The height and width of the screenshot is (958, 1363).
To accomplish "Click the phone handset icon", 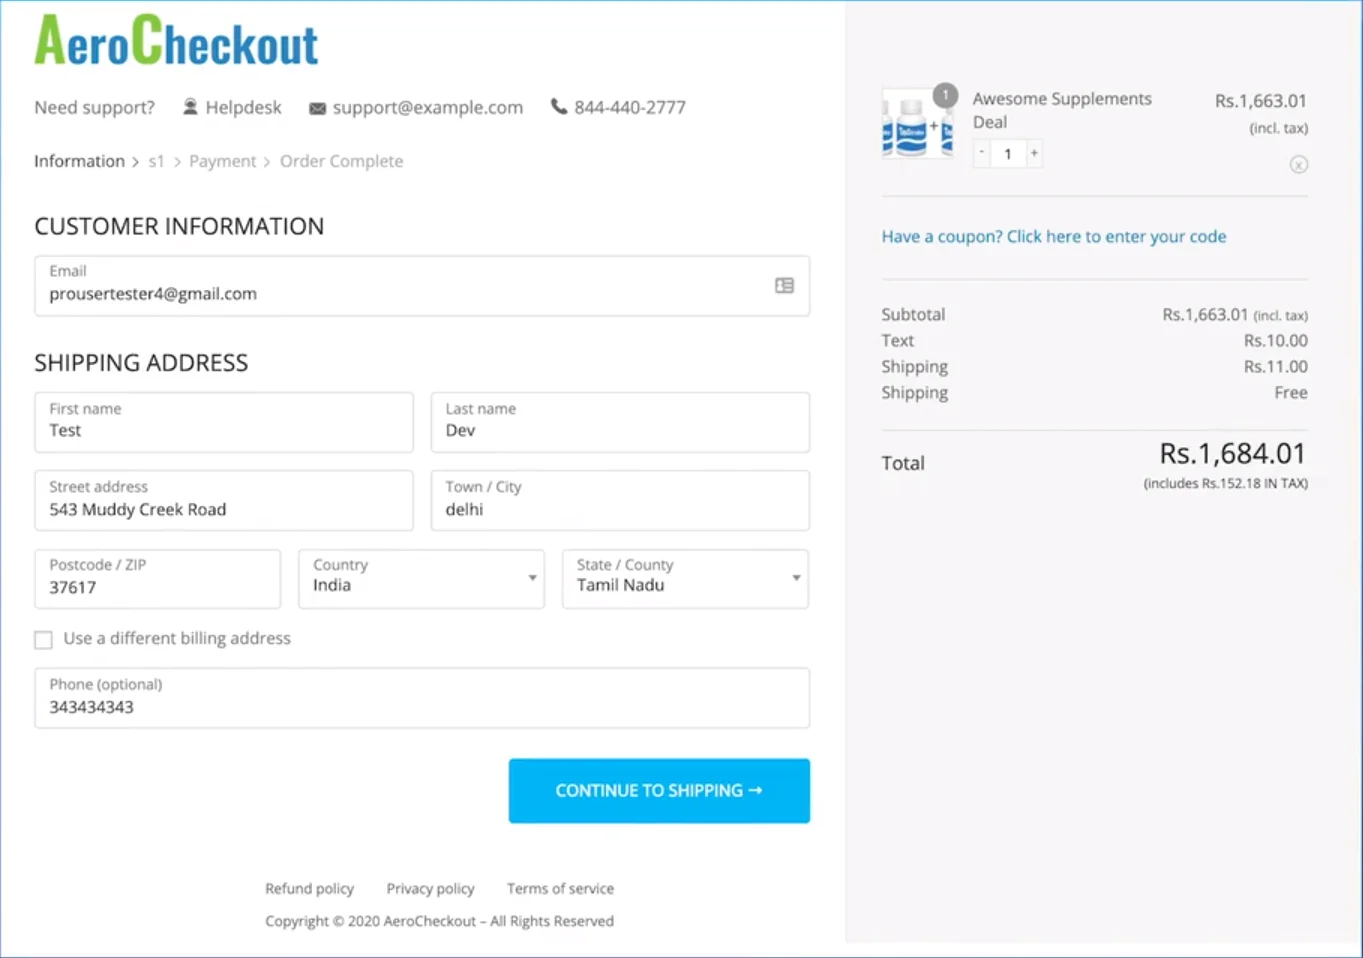I will click(559, 106).
